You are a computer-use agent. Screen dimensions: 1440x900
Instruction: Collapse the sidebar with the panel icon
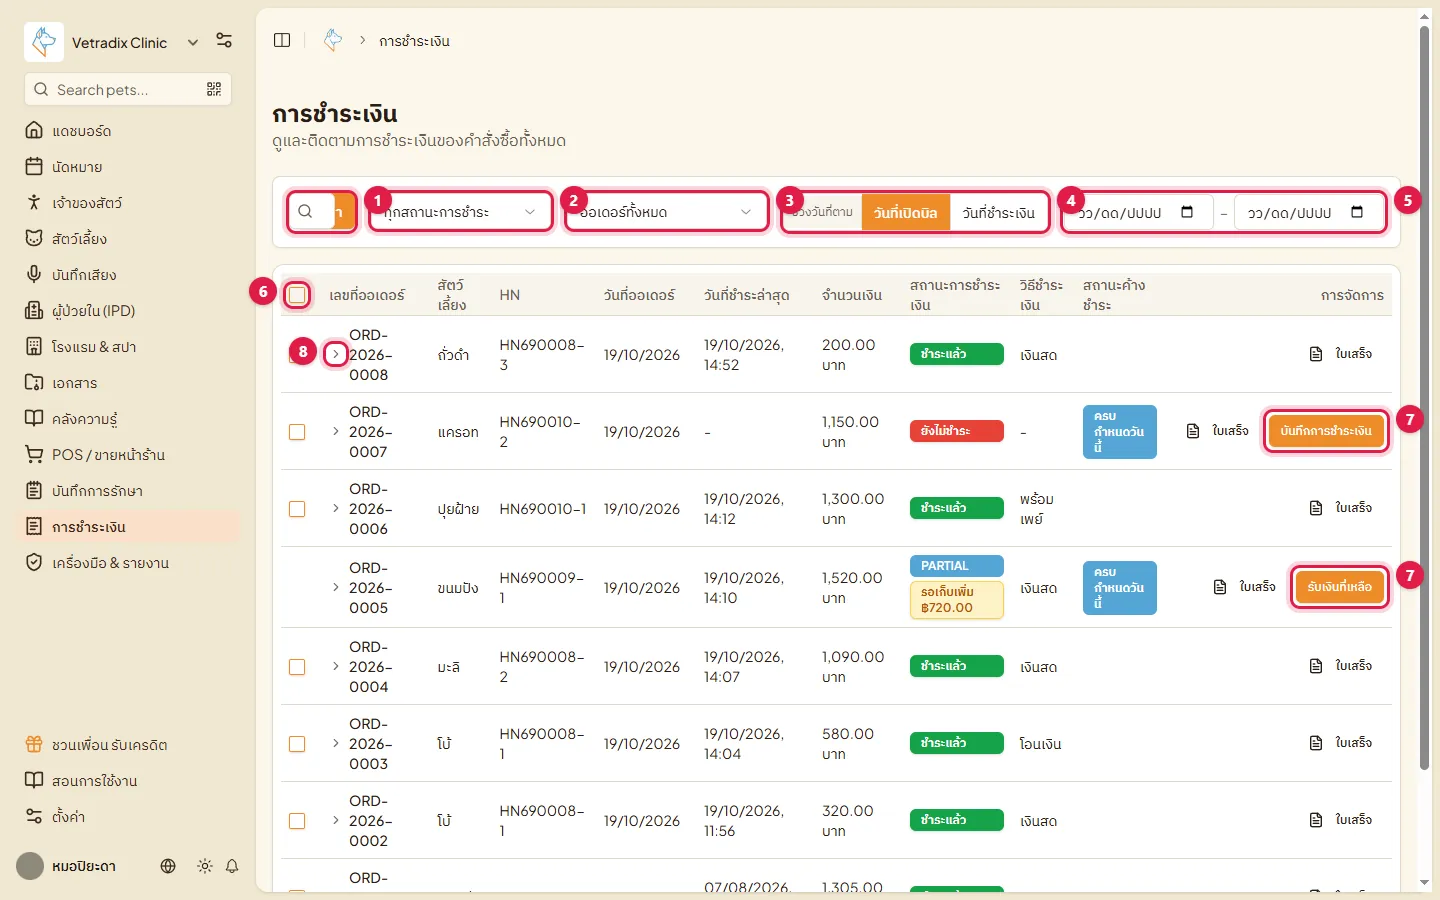pos(282,40)
